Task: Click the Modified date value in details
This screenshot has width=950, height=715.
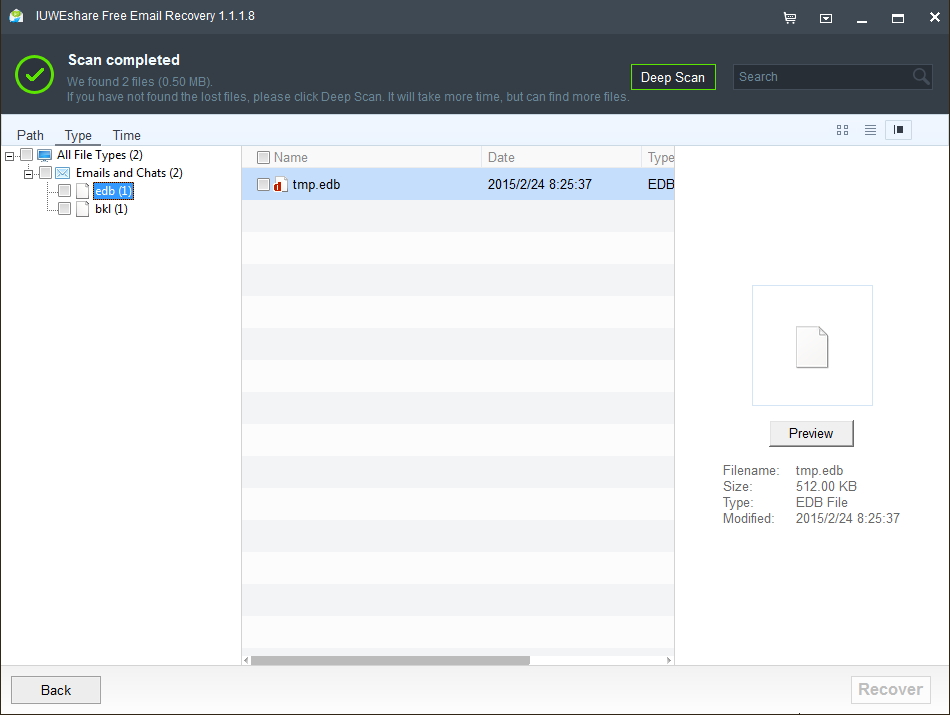Action: 848,519
